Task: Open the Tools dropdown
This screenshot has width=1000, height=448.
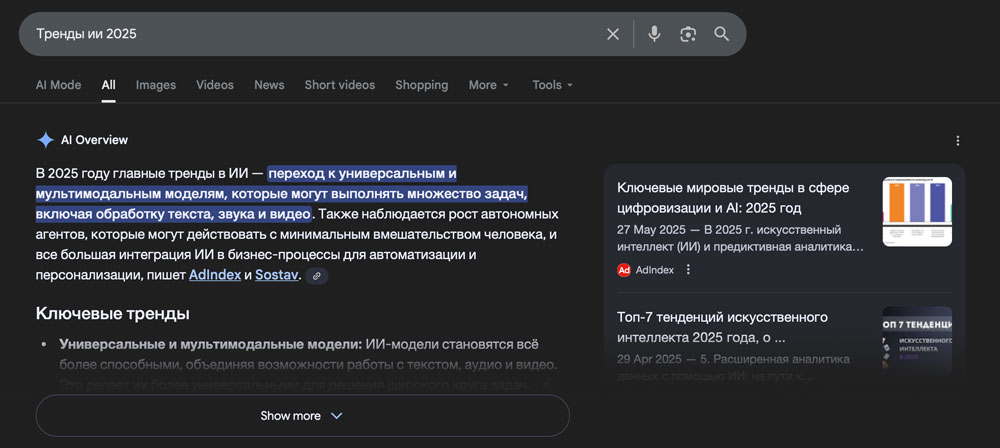Action: [x=552, y=85]
